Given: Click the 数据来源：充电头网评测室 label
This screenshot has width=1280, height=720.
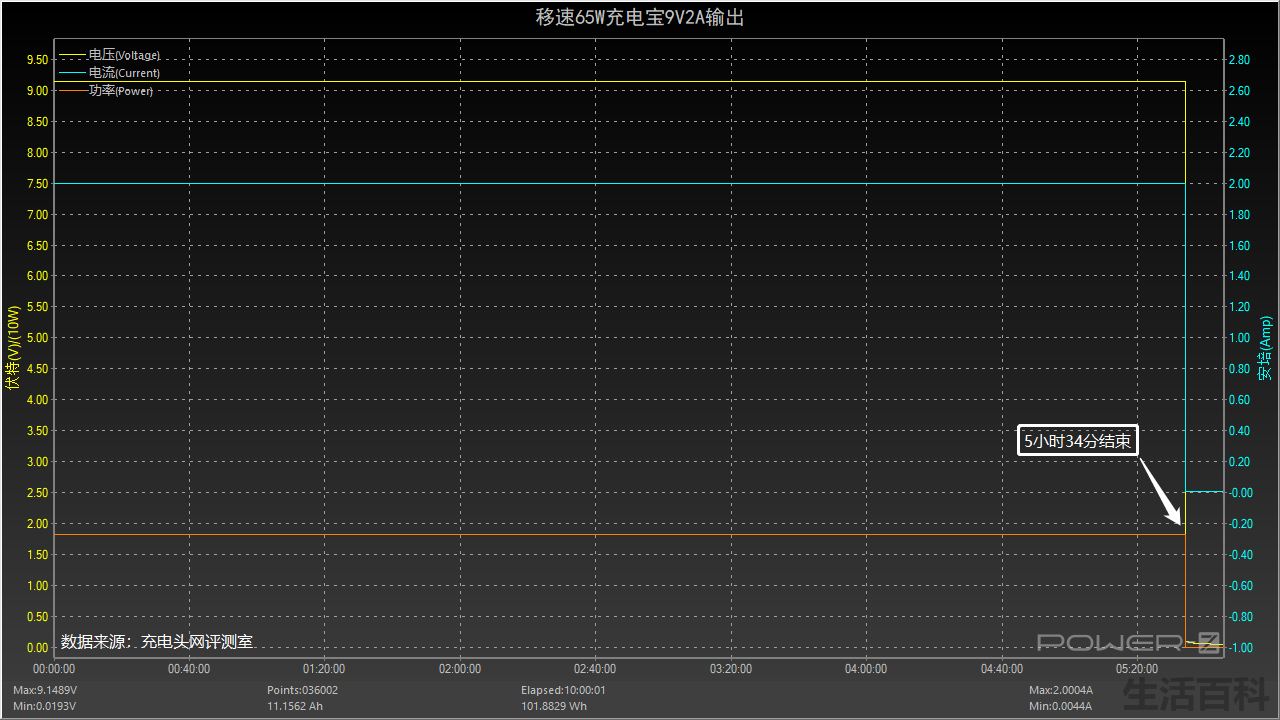Looking at the screenshot, I should coord(157,642).
